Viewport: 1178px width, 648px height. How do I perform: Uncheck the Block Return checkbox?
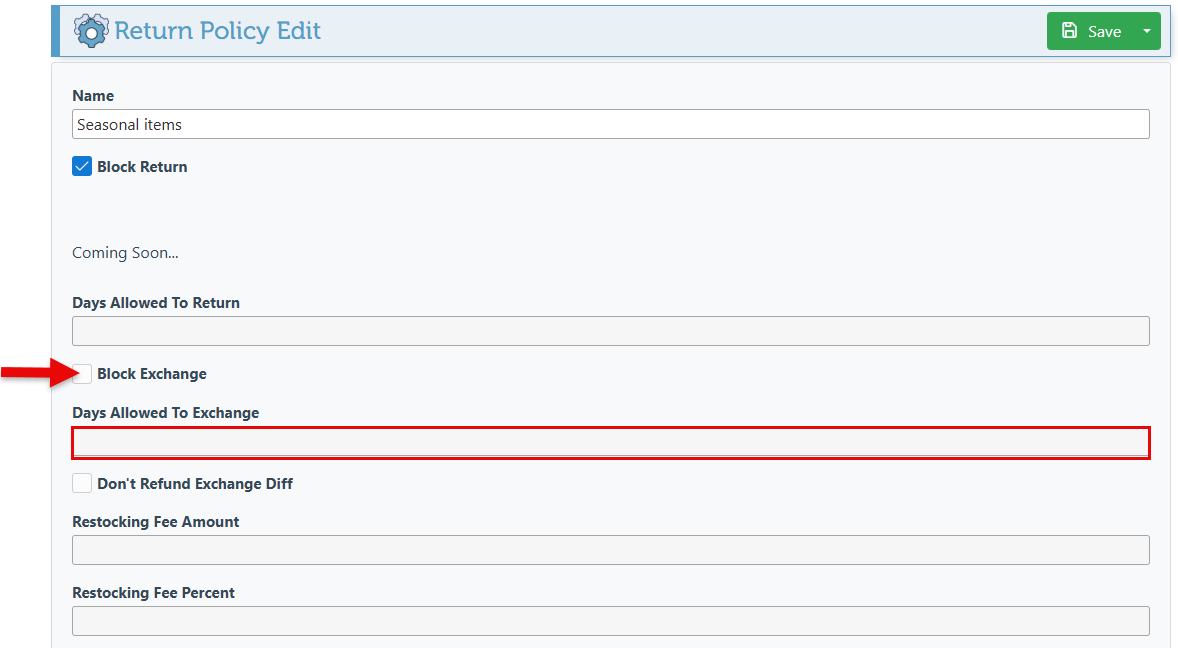pyautogui.click(x=82, y=167)
